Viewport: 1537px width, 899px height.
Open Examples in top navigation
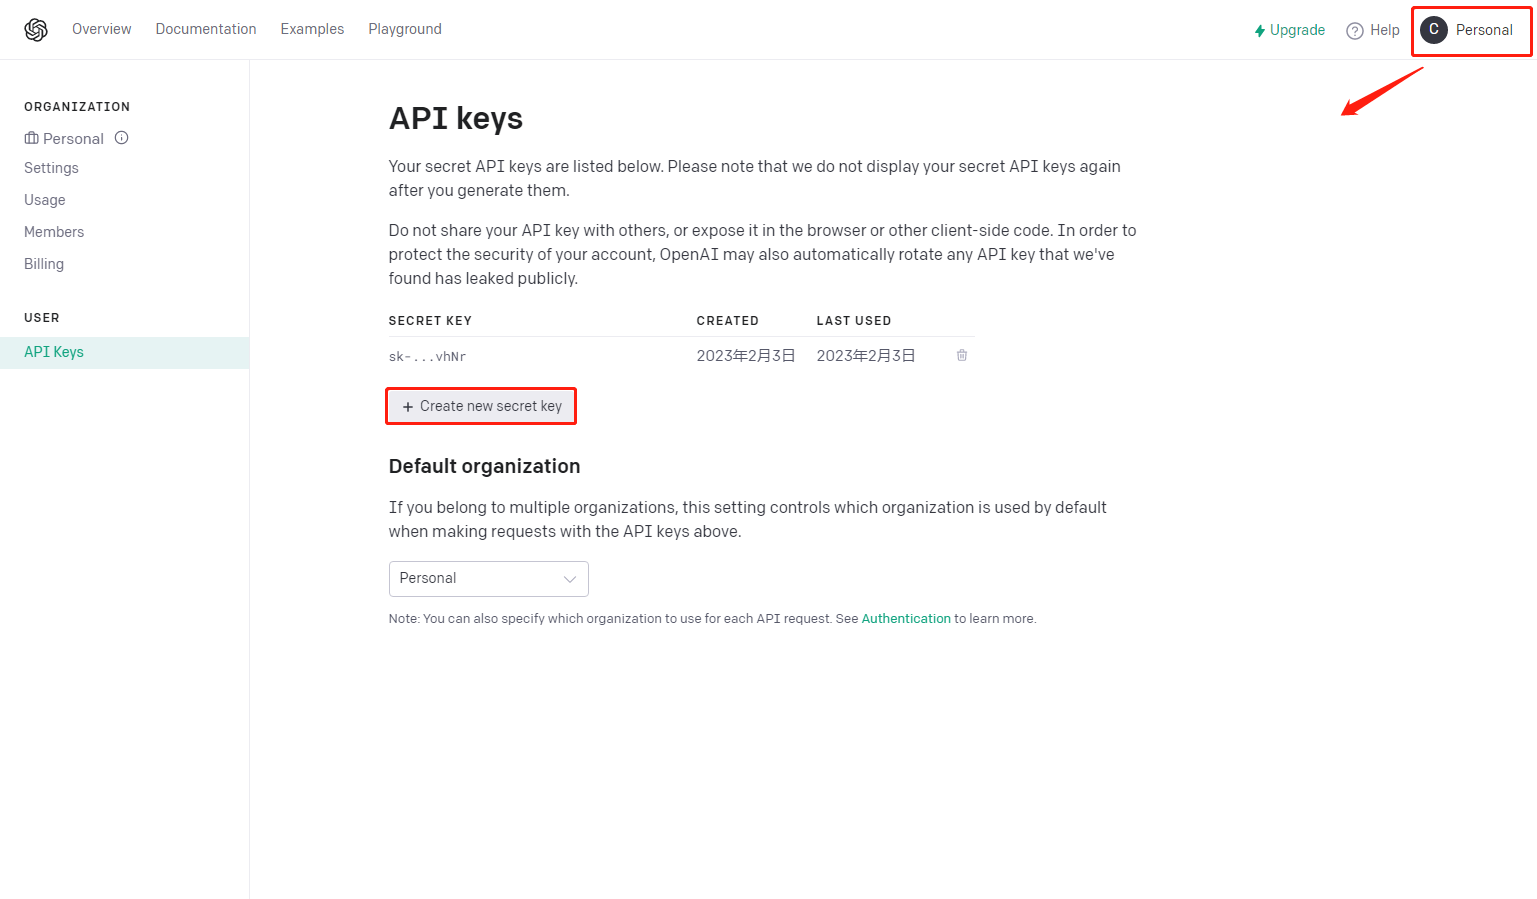pyautogui.click(x=312, y=29)
